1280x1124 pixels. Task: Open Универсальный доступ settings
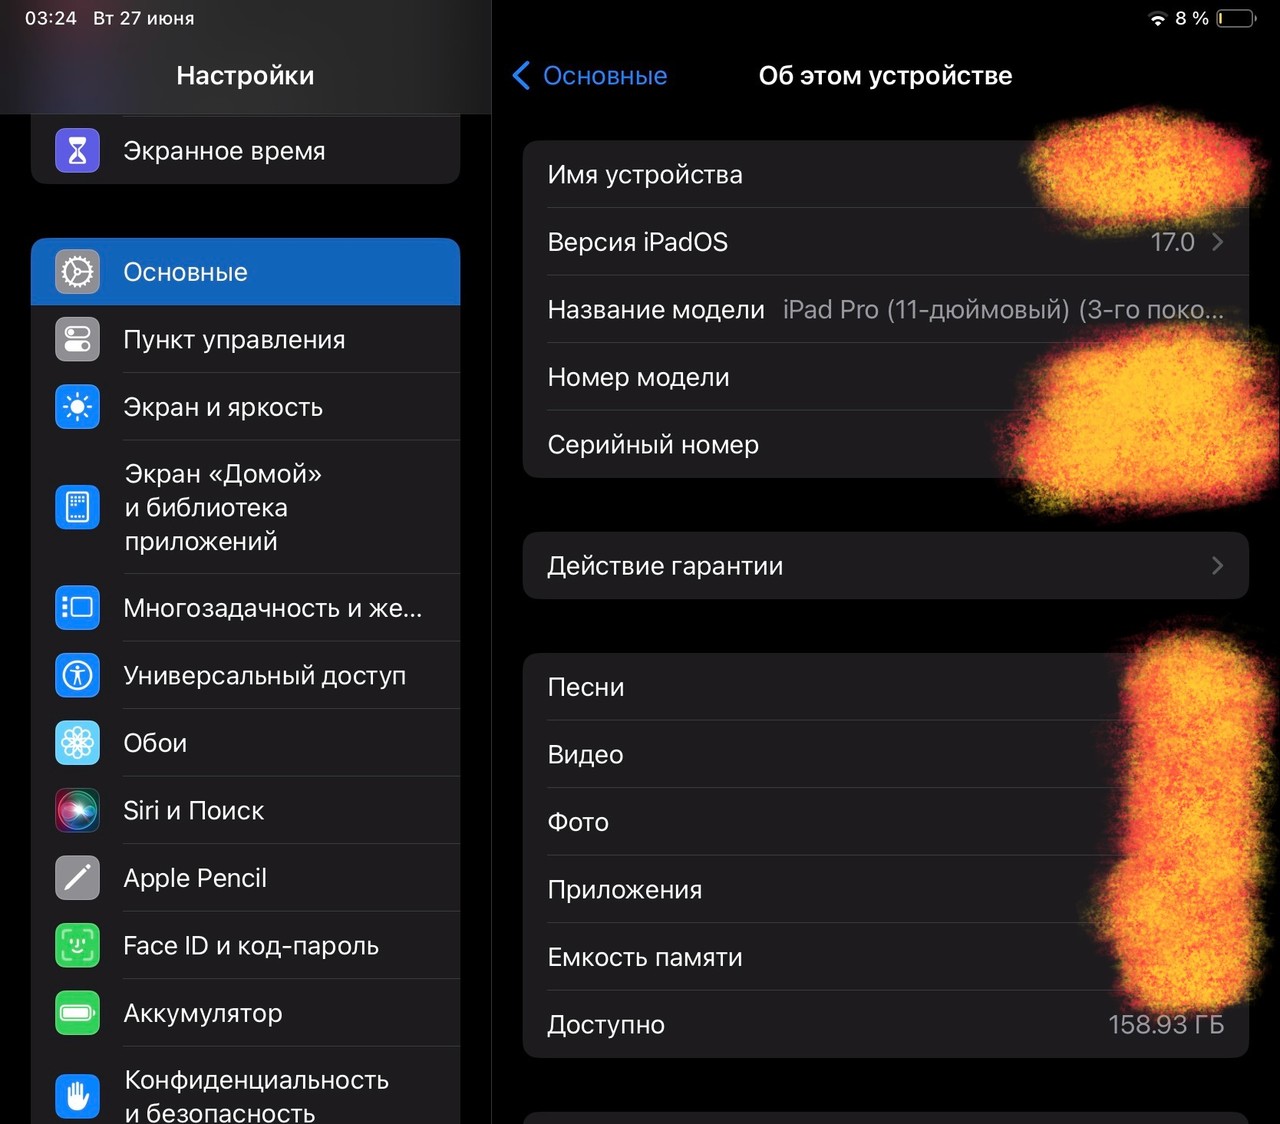pos(245,676)
